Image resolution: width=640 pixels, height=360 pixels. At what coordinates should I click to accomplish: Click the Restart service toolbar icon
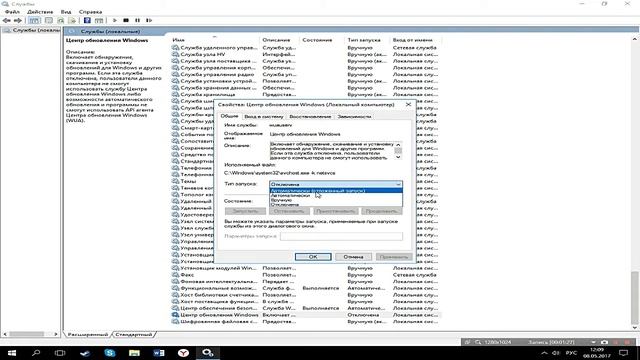coord(149,20)
